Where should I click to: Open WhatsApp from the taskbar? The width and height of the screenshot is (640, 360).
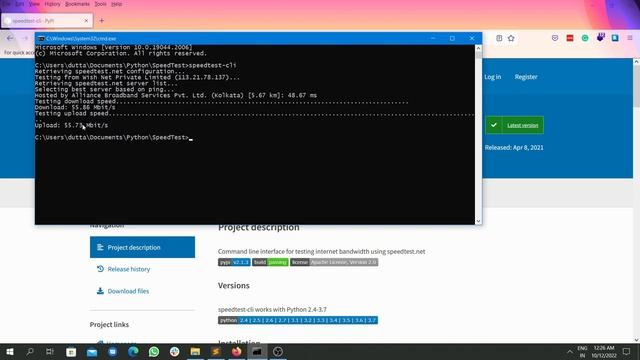point(154,351)
